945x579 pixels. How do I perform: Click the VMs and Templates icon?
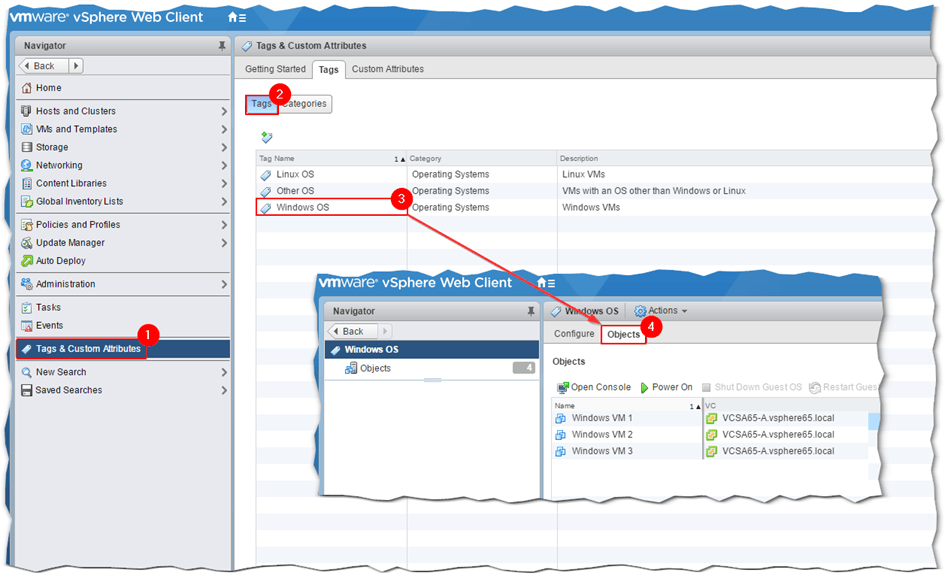[x=27, y=129]
